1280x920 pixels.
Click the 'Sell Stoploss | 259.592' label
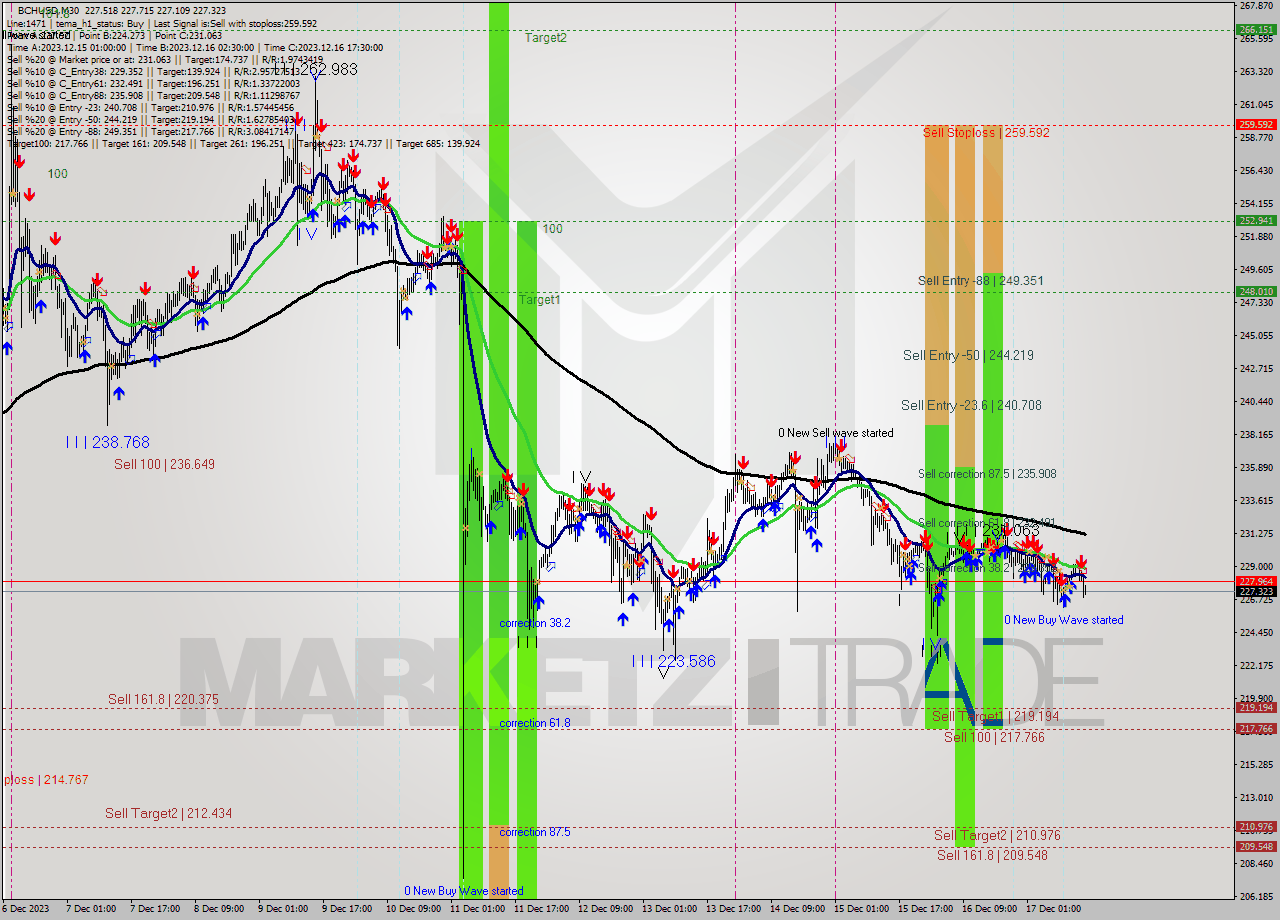pyautogui.click(x=986, y=132)
